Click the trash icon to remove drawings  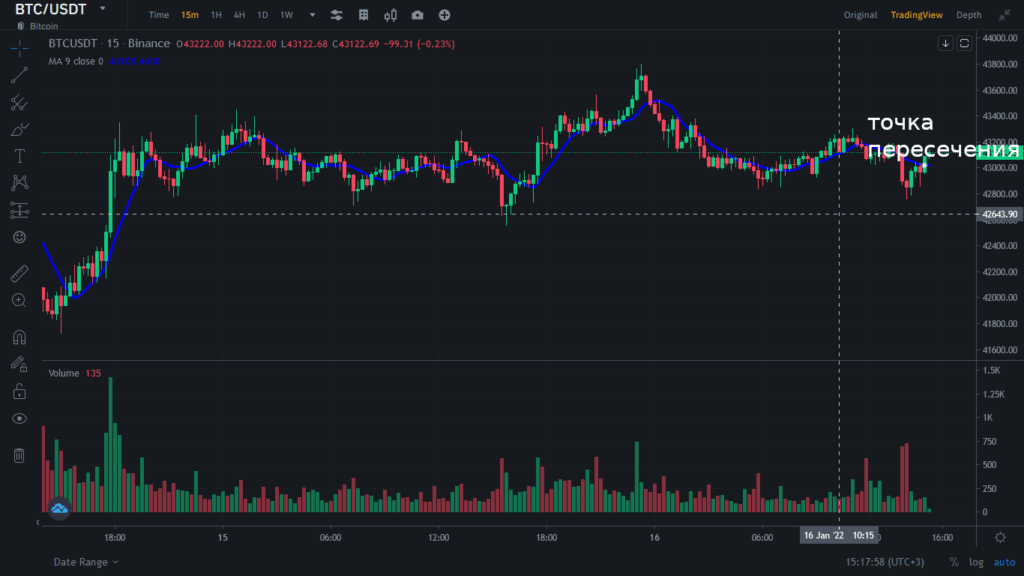[19, 456]
